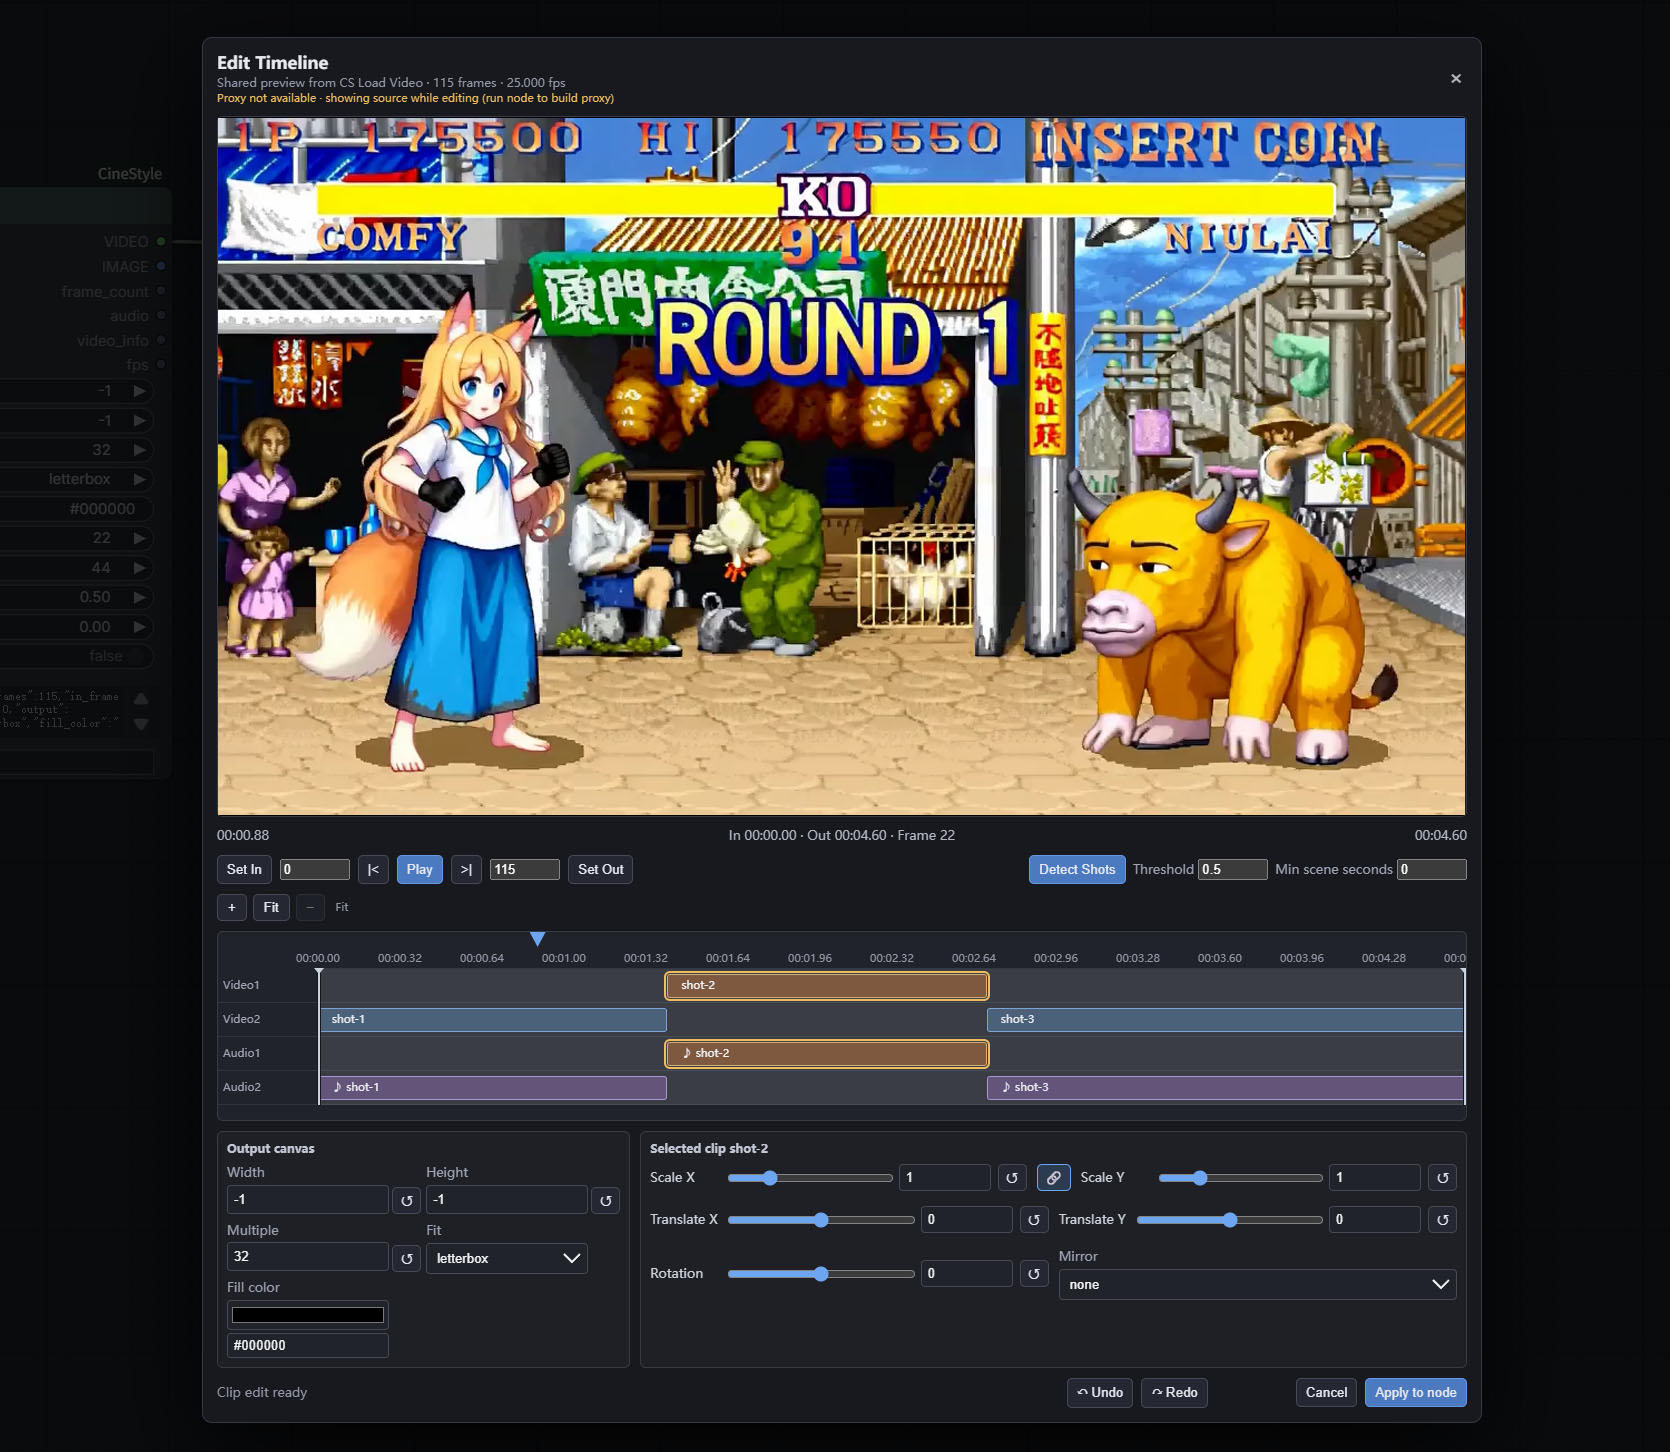This screenshot has height=1452, width=1670.
Task: Edit the #000000 fill color hex field
Action: [308, 1345]
